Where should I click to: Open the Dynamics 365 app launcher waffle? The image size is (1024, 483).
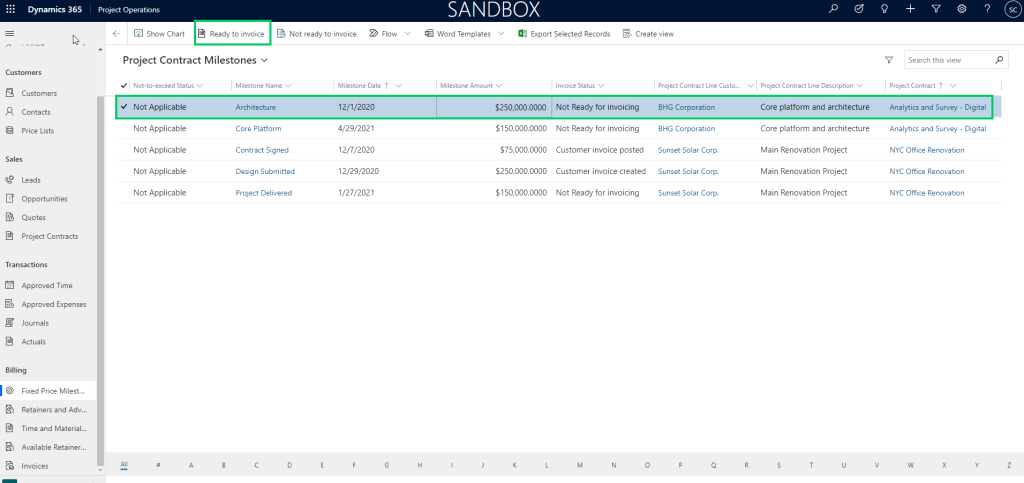tap(10, 9)
